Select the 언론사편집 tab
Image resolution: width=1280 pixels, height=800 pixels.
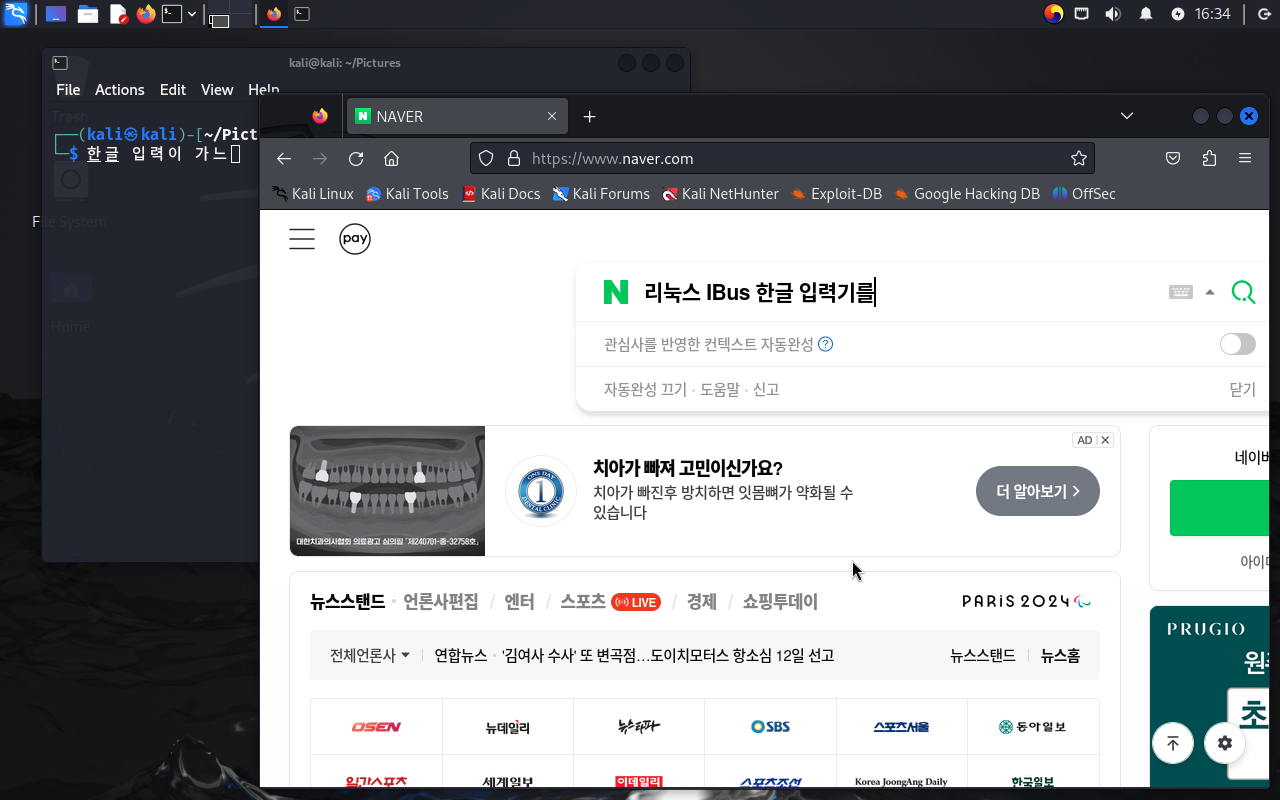pyautogui.click(x=441, y=602)
